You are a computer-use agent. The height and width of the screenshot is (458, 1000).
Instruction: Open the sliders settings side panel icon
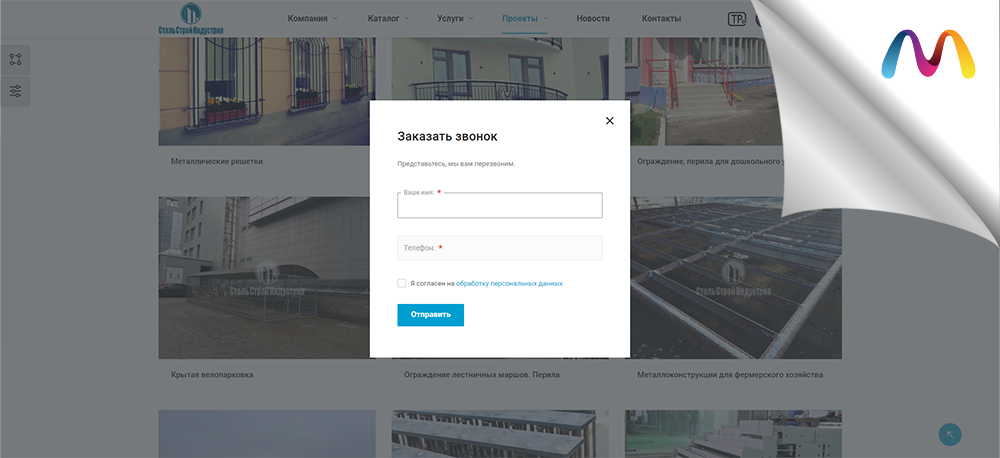pyautogui.click(x=15, y=91)
